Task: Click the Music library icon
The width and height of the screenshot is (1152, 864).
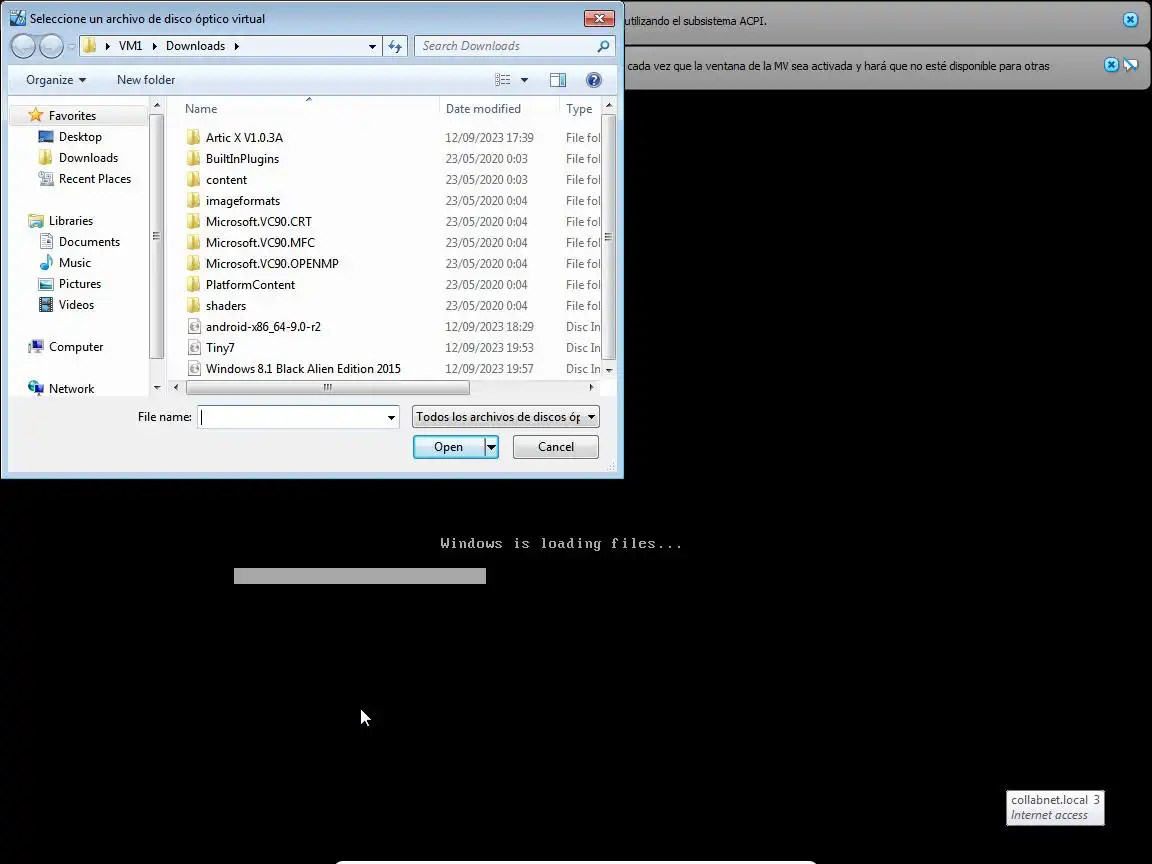Action: pyautogui.click(x=46, y=263)
